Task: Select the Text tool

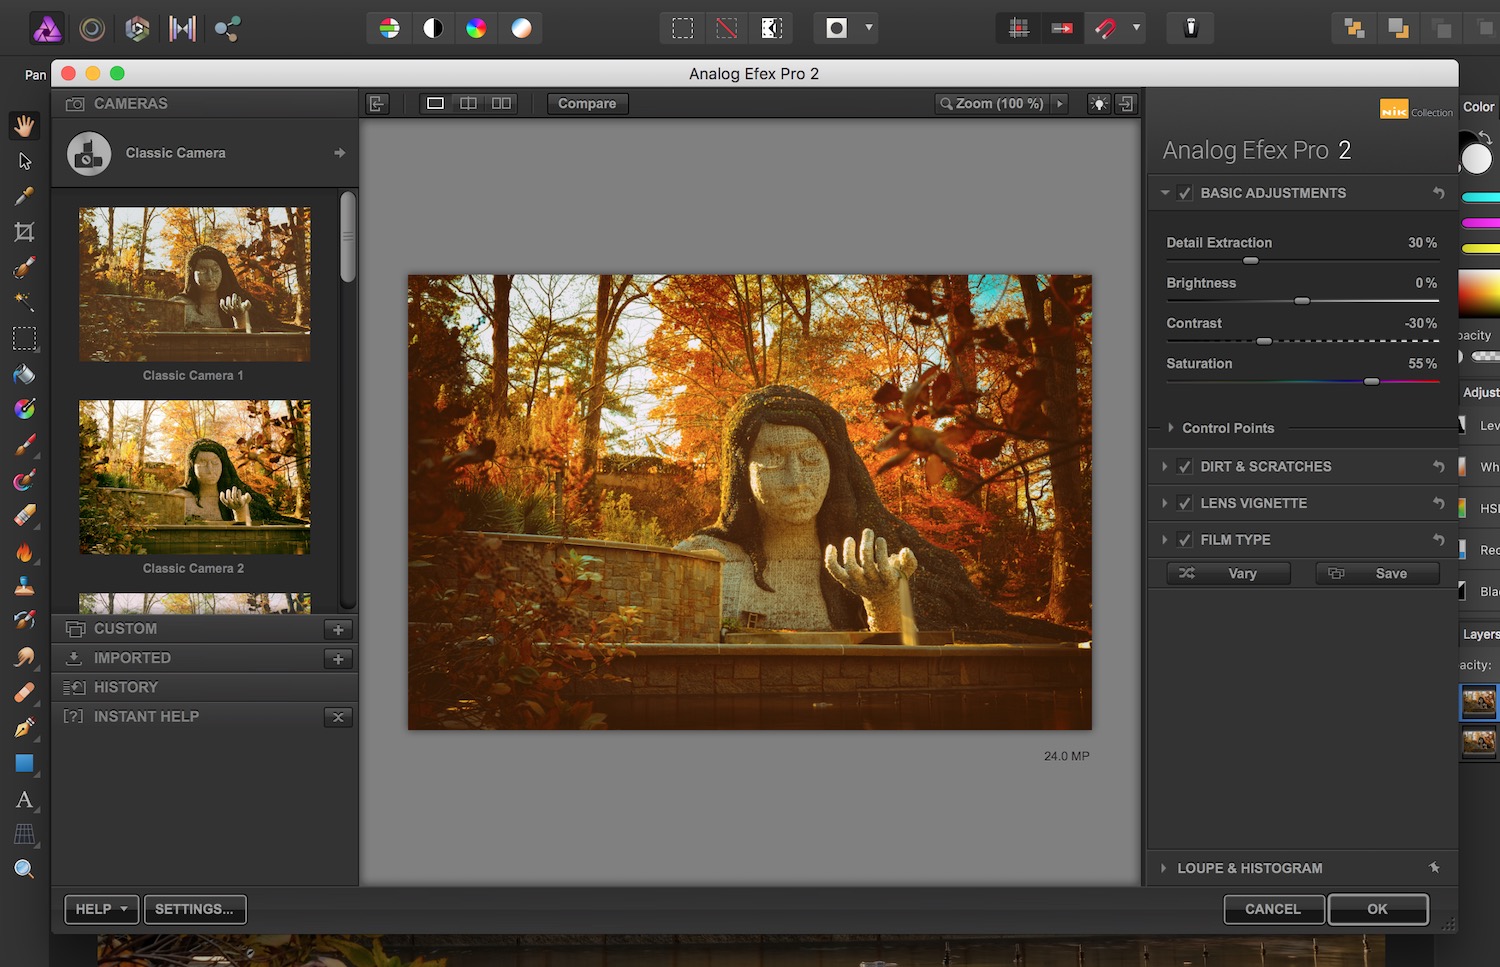Action: (x=24, y=800)
